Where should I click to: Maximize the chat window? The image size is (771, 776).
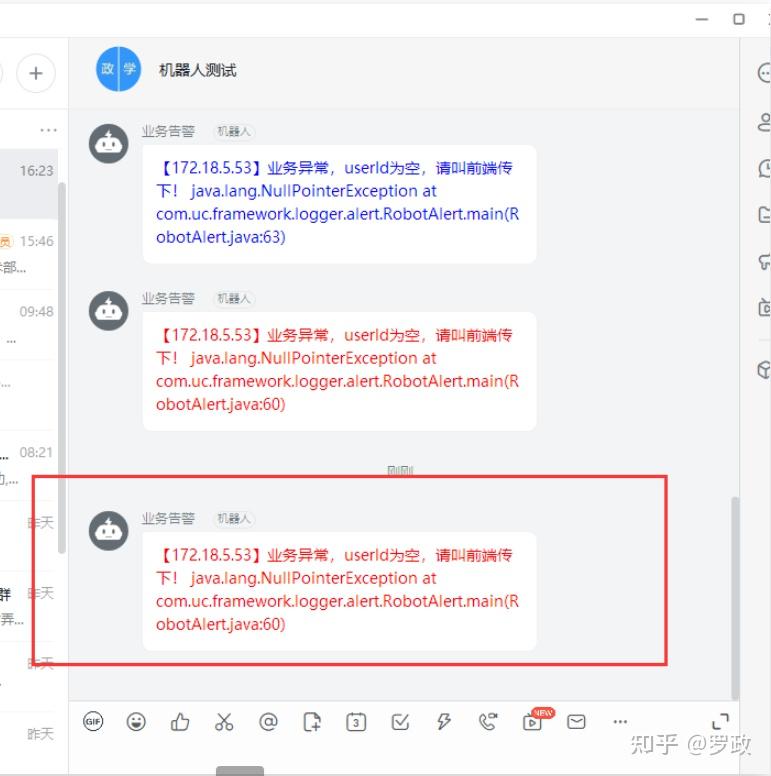pos(738,19)
